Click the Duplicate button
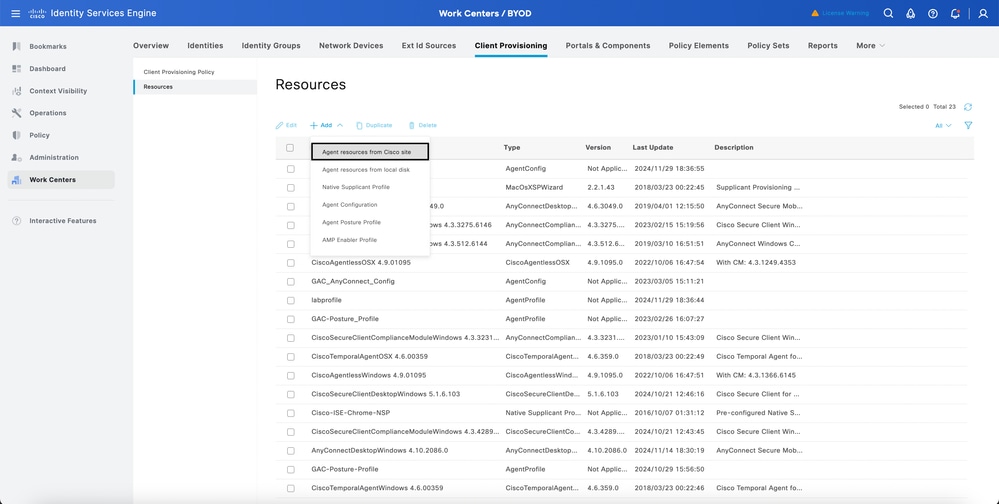999x504 pixels. [374, 126]
